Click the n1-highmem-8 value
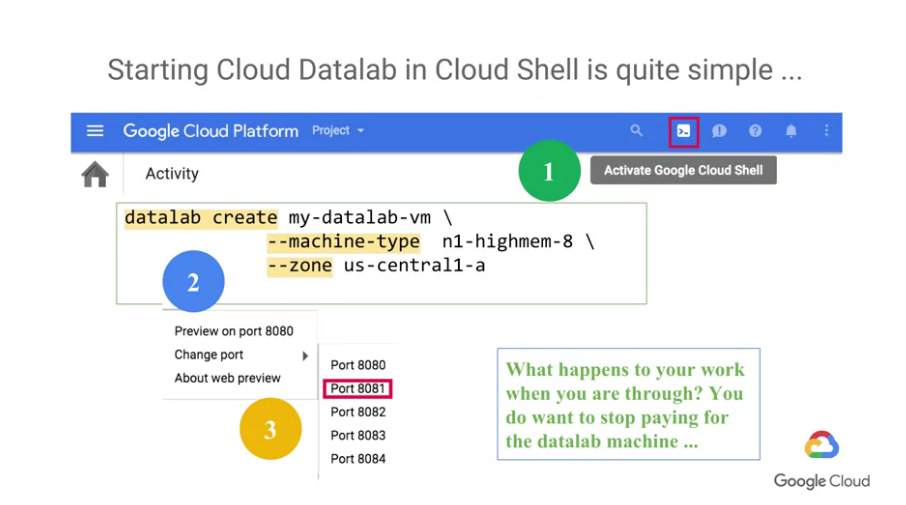The width and height of the screenshot is (906, 505). coord(507,242)
